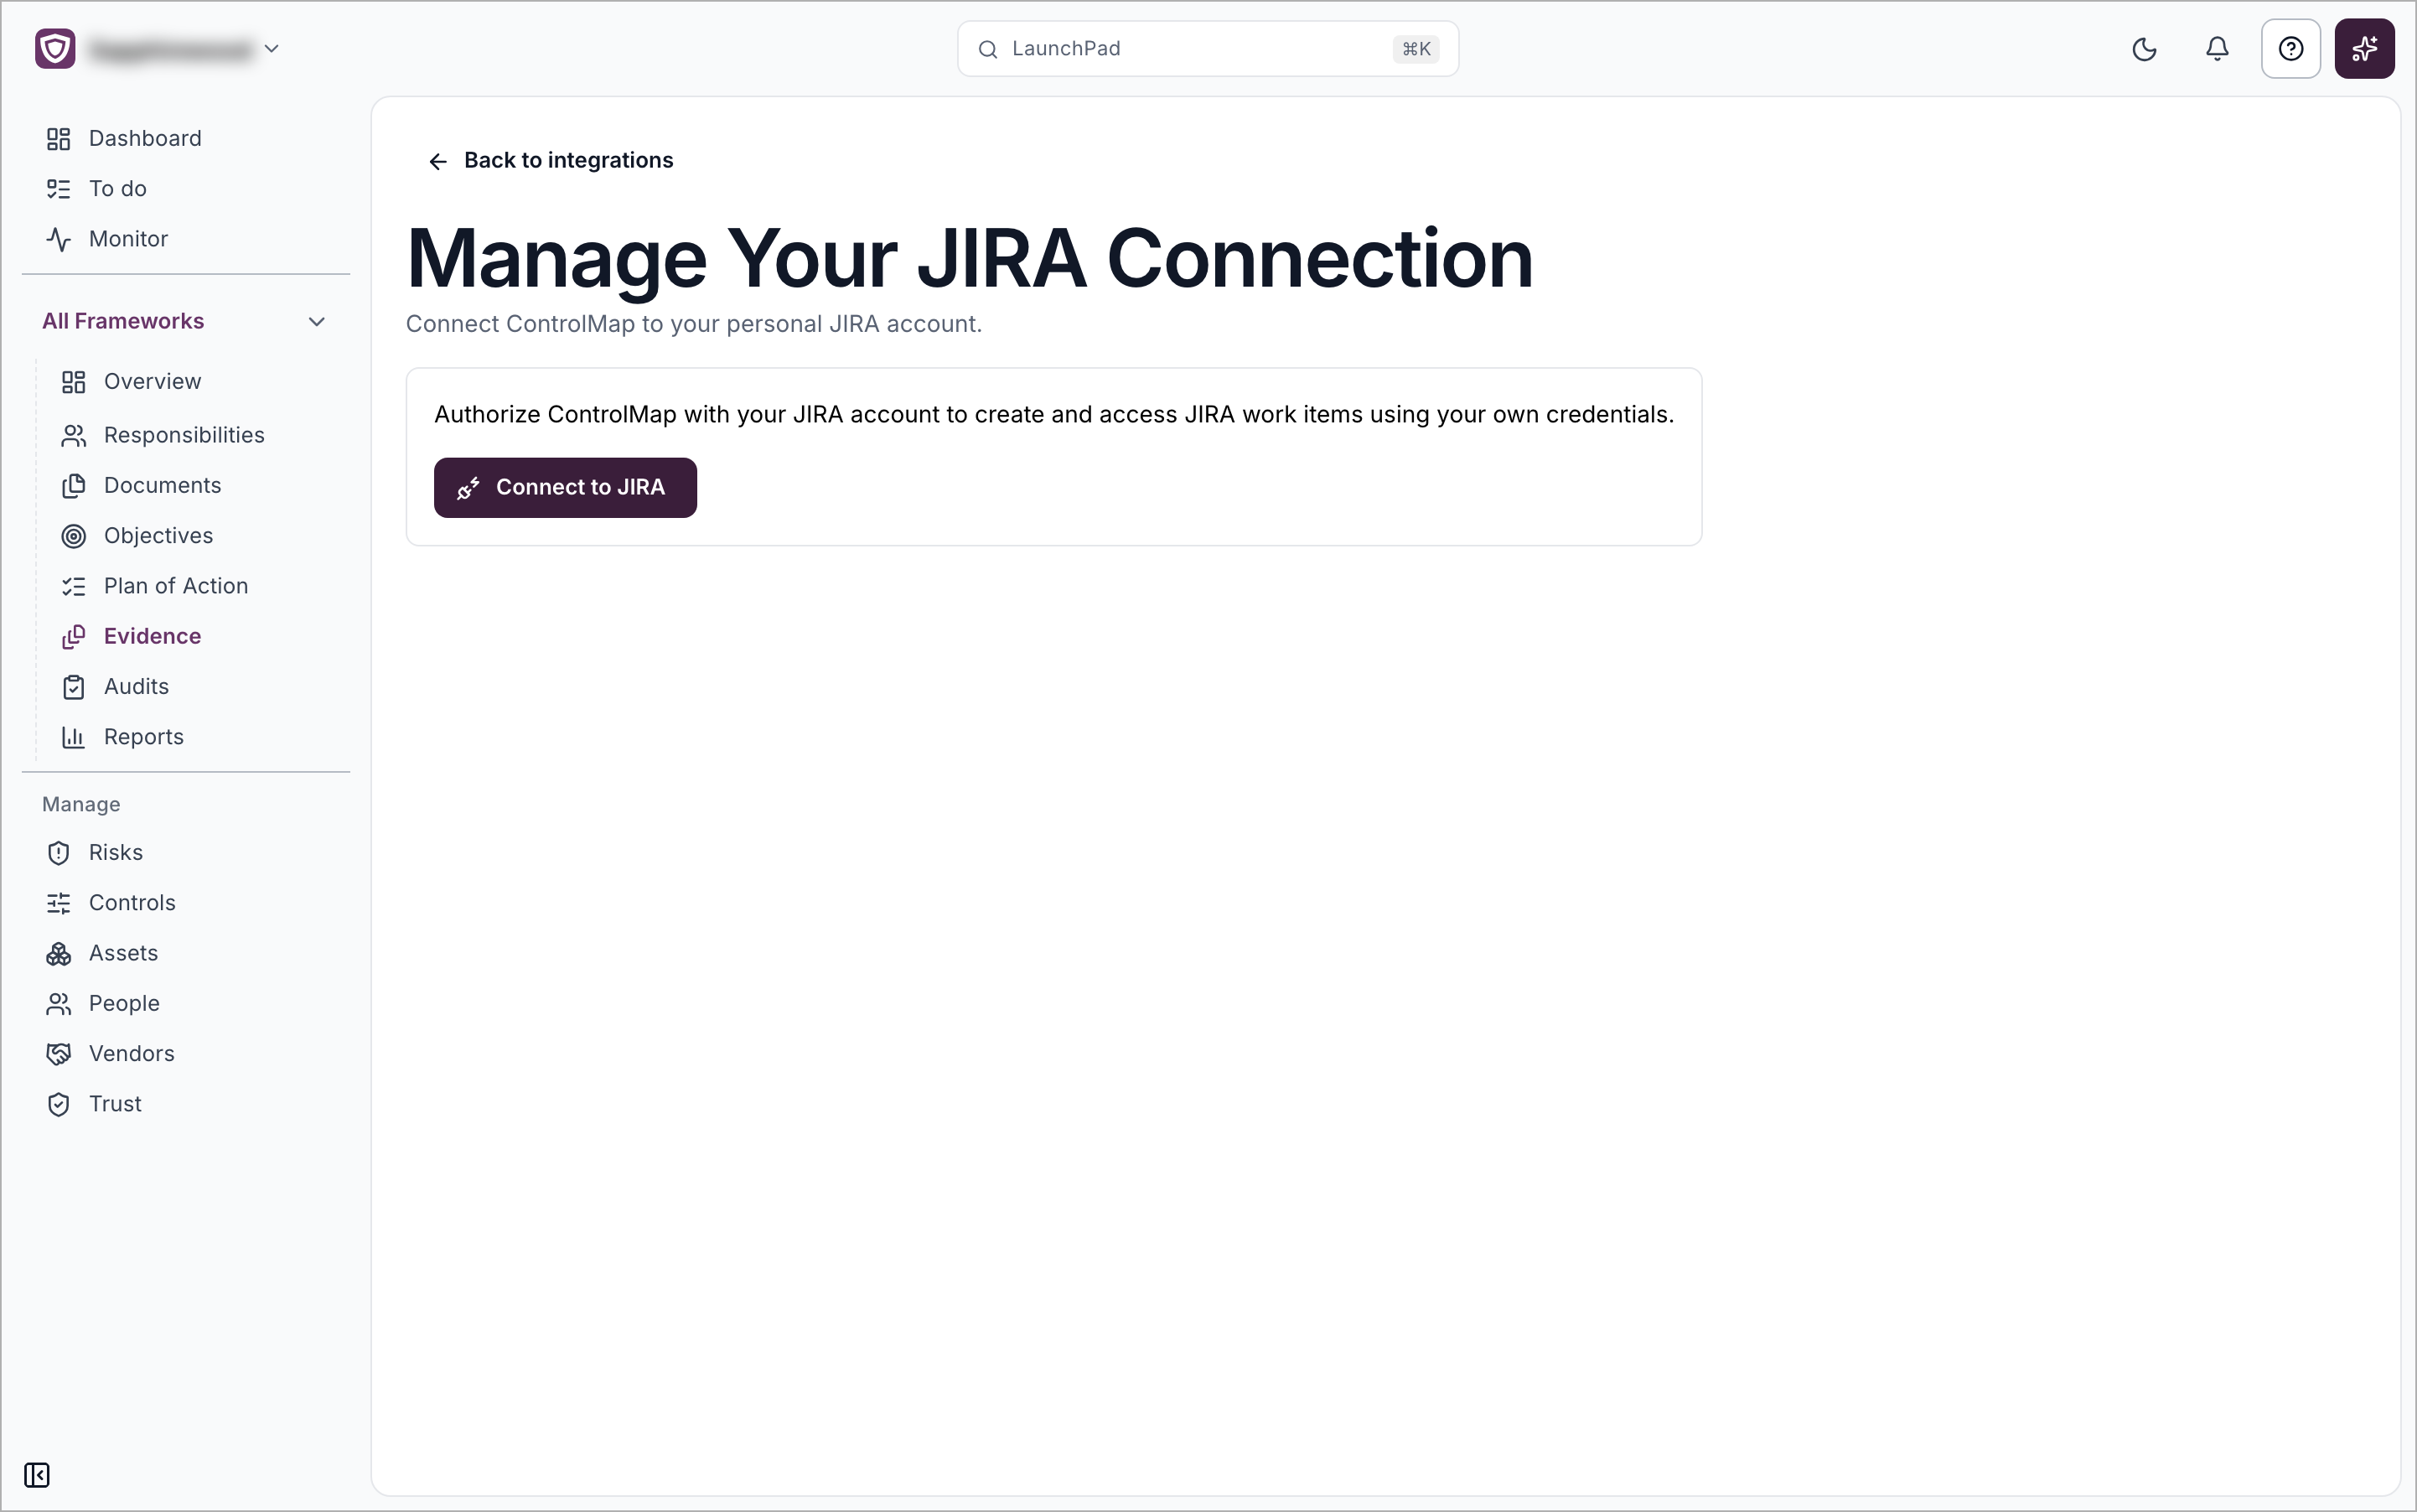Click the Controls sliders icon

pos(58,903)
